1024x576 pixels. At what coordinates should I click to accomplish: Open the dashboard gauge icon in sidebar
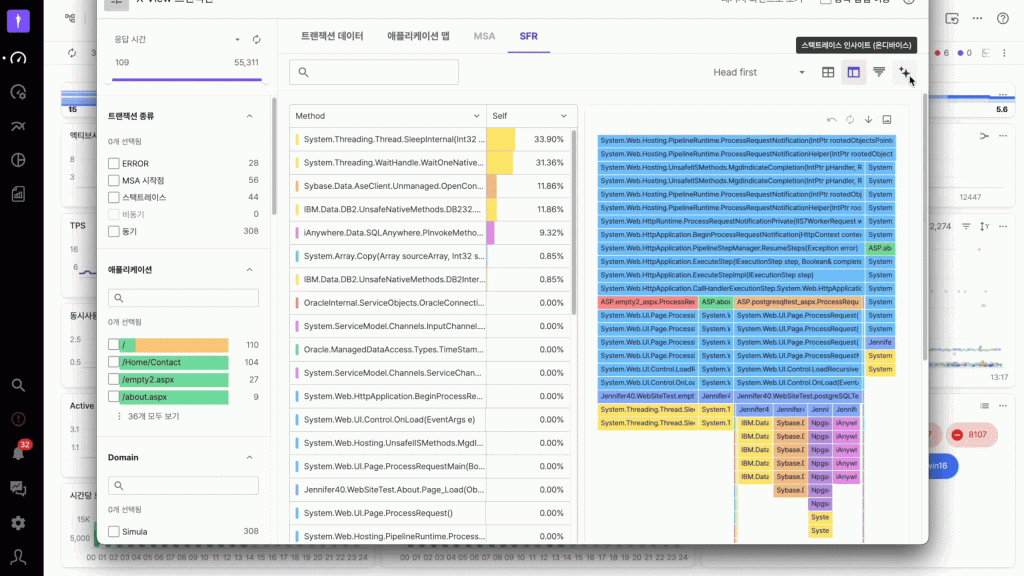pos(18,58)
